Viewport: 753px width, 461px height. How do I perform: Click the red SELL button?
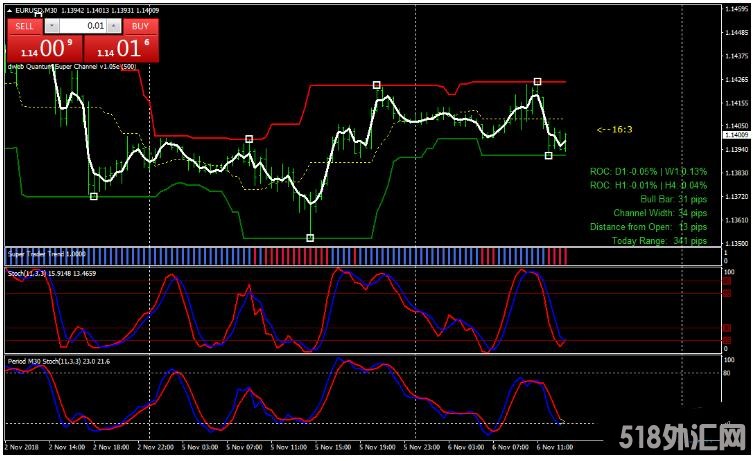click(x=24, y=26)
